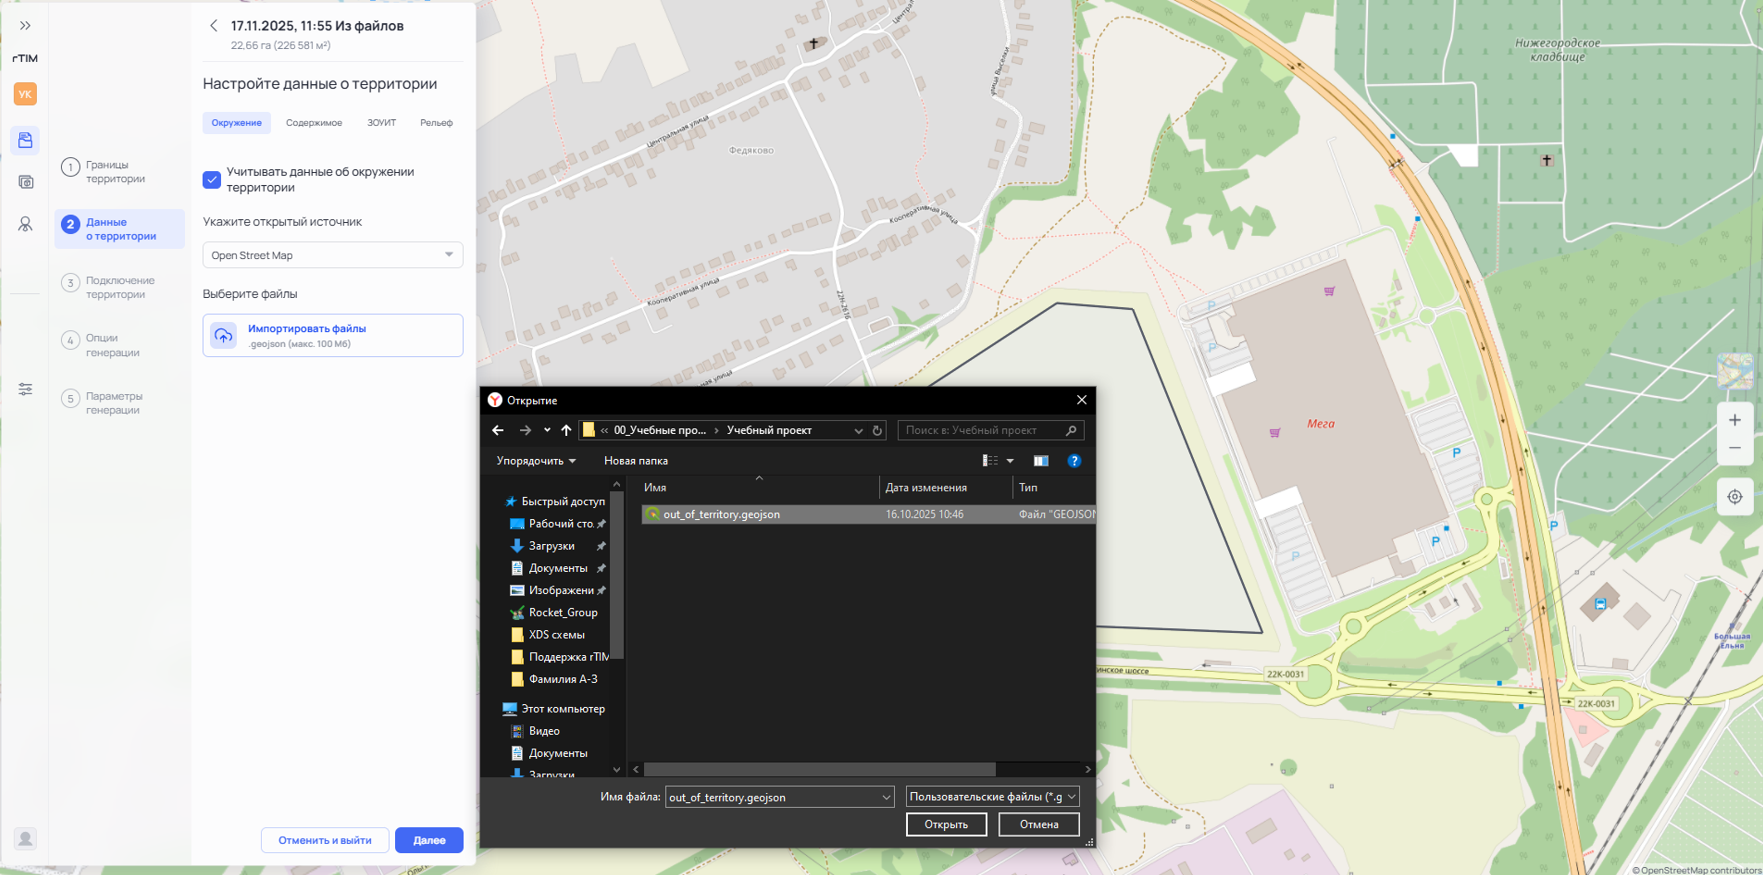Switch to the Содержимое tab
The width and height of the screenshot is (1763, 875).
pyautogui.click(x=314, y=123)
